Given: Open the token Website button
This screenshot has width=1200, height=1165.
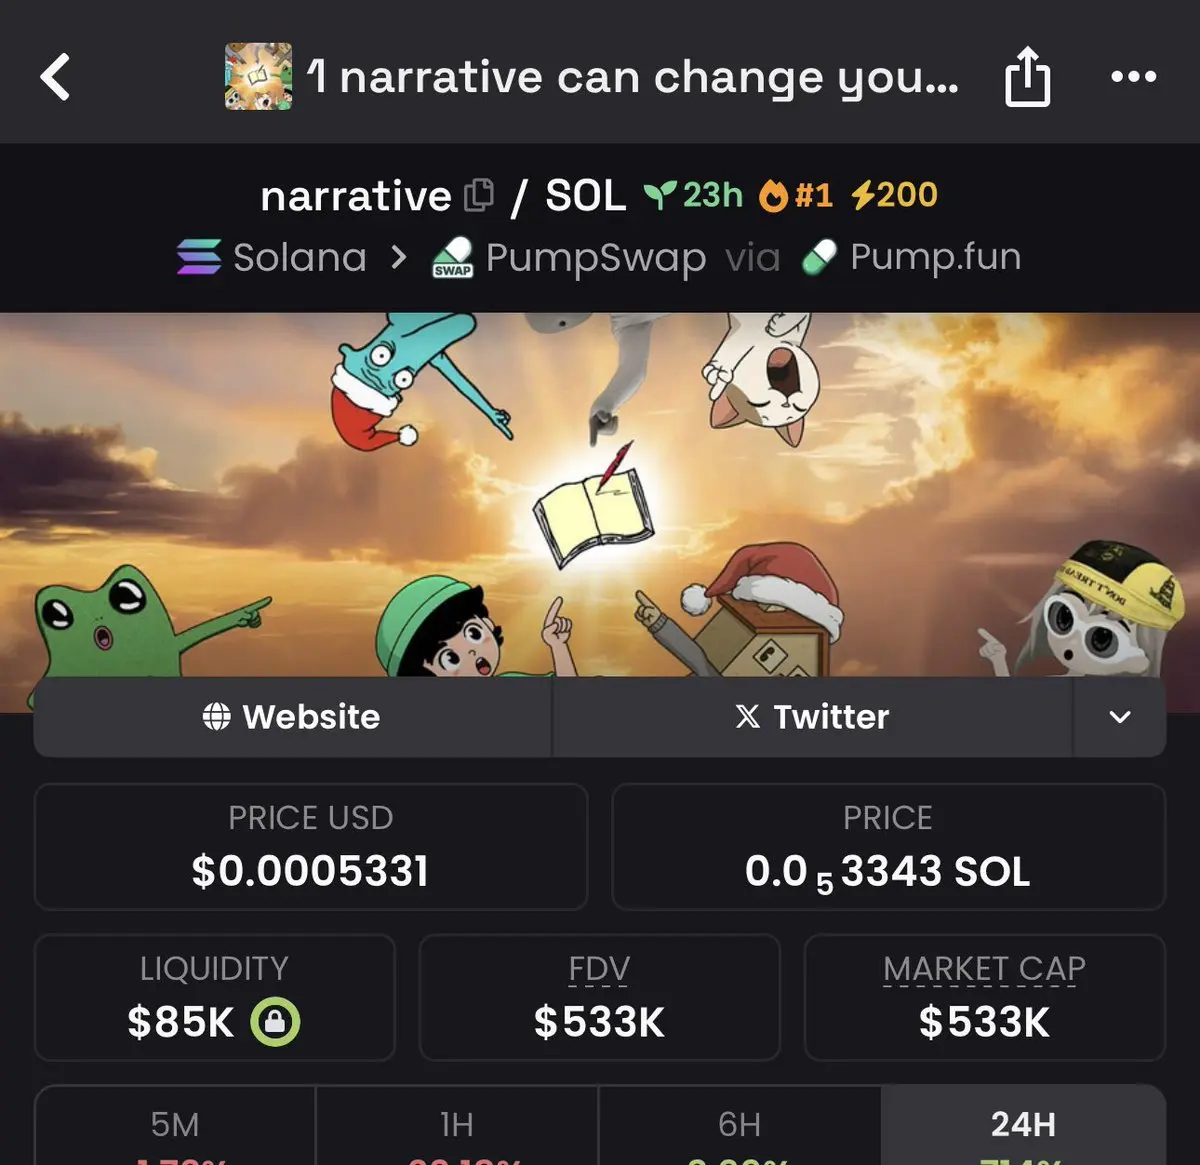Looking at the screenshot, I should click(x=292, y=717).
